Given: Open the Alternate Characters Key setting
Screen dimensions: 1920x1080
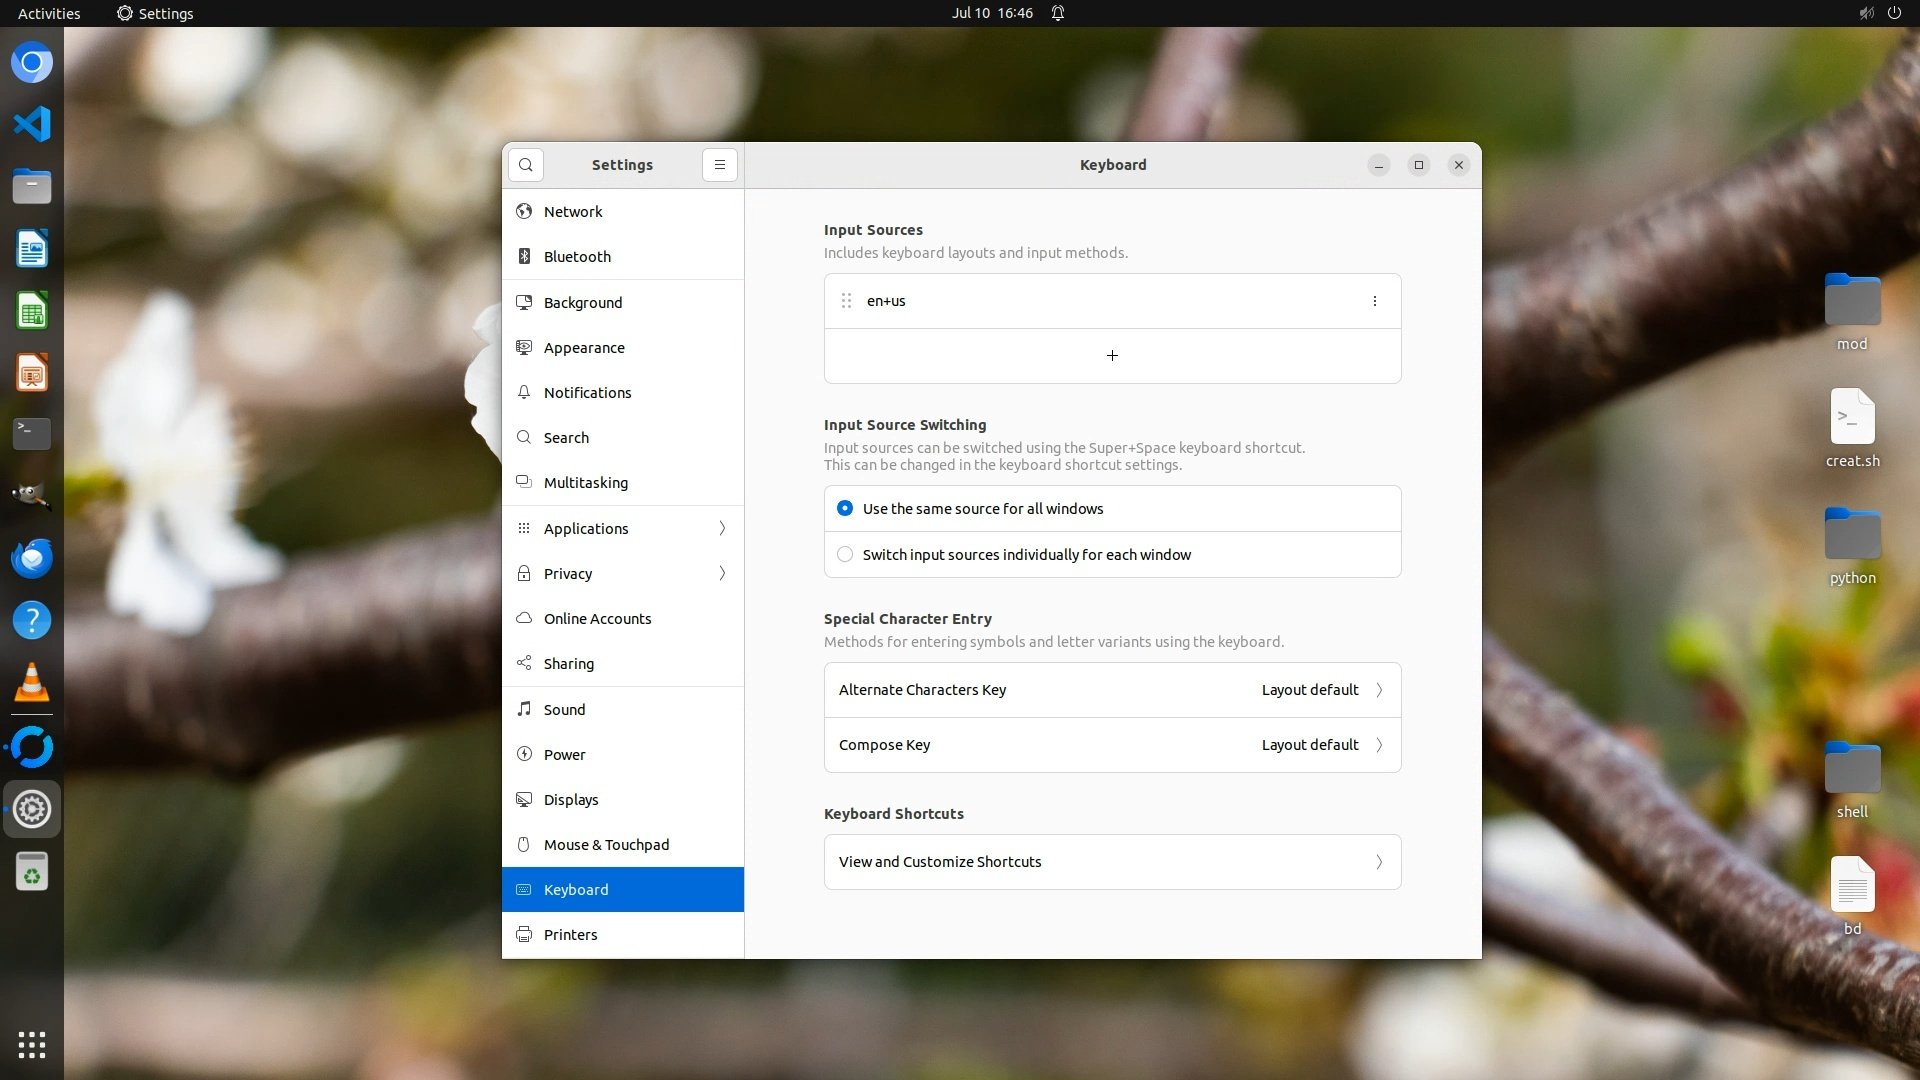Looking at the screenshot, I should pyautogui.click(x=1112, y=690).
